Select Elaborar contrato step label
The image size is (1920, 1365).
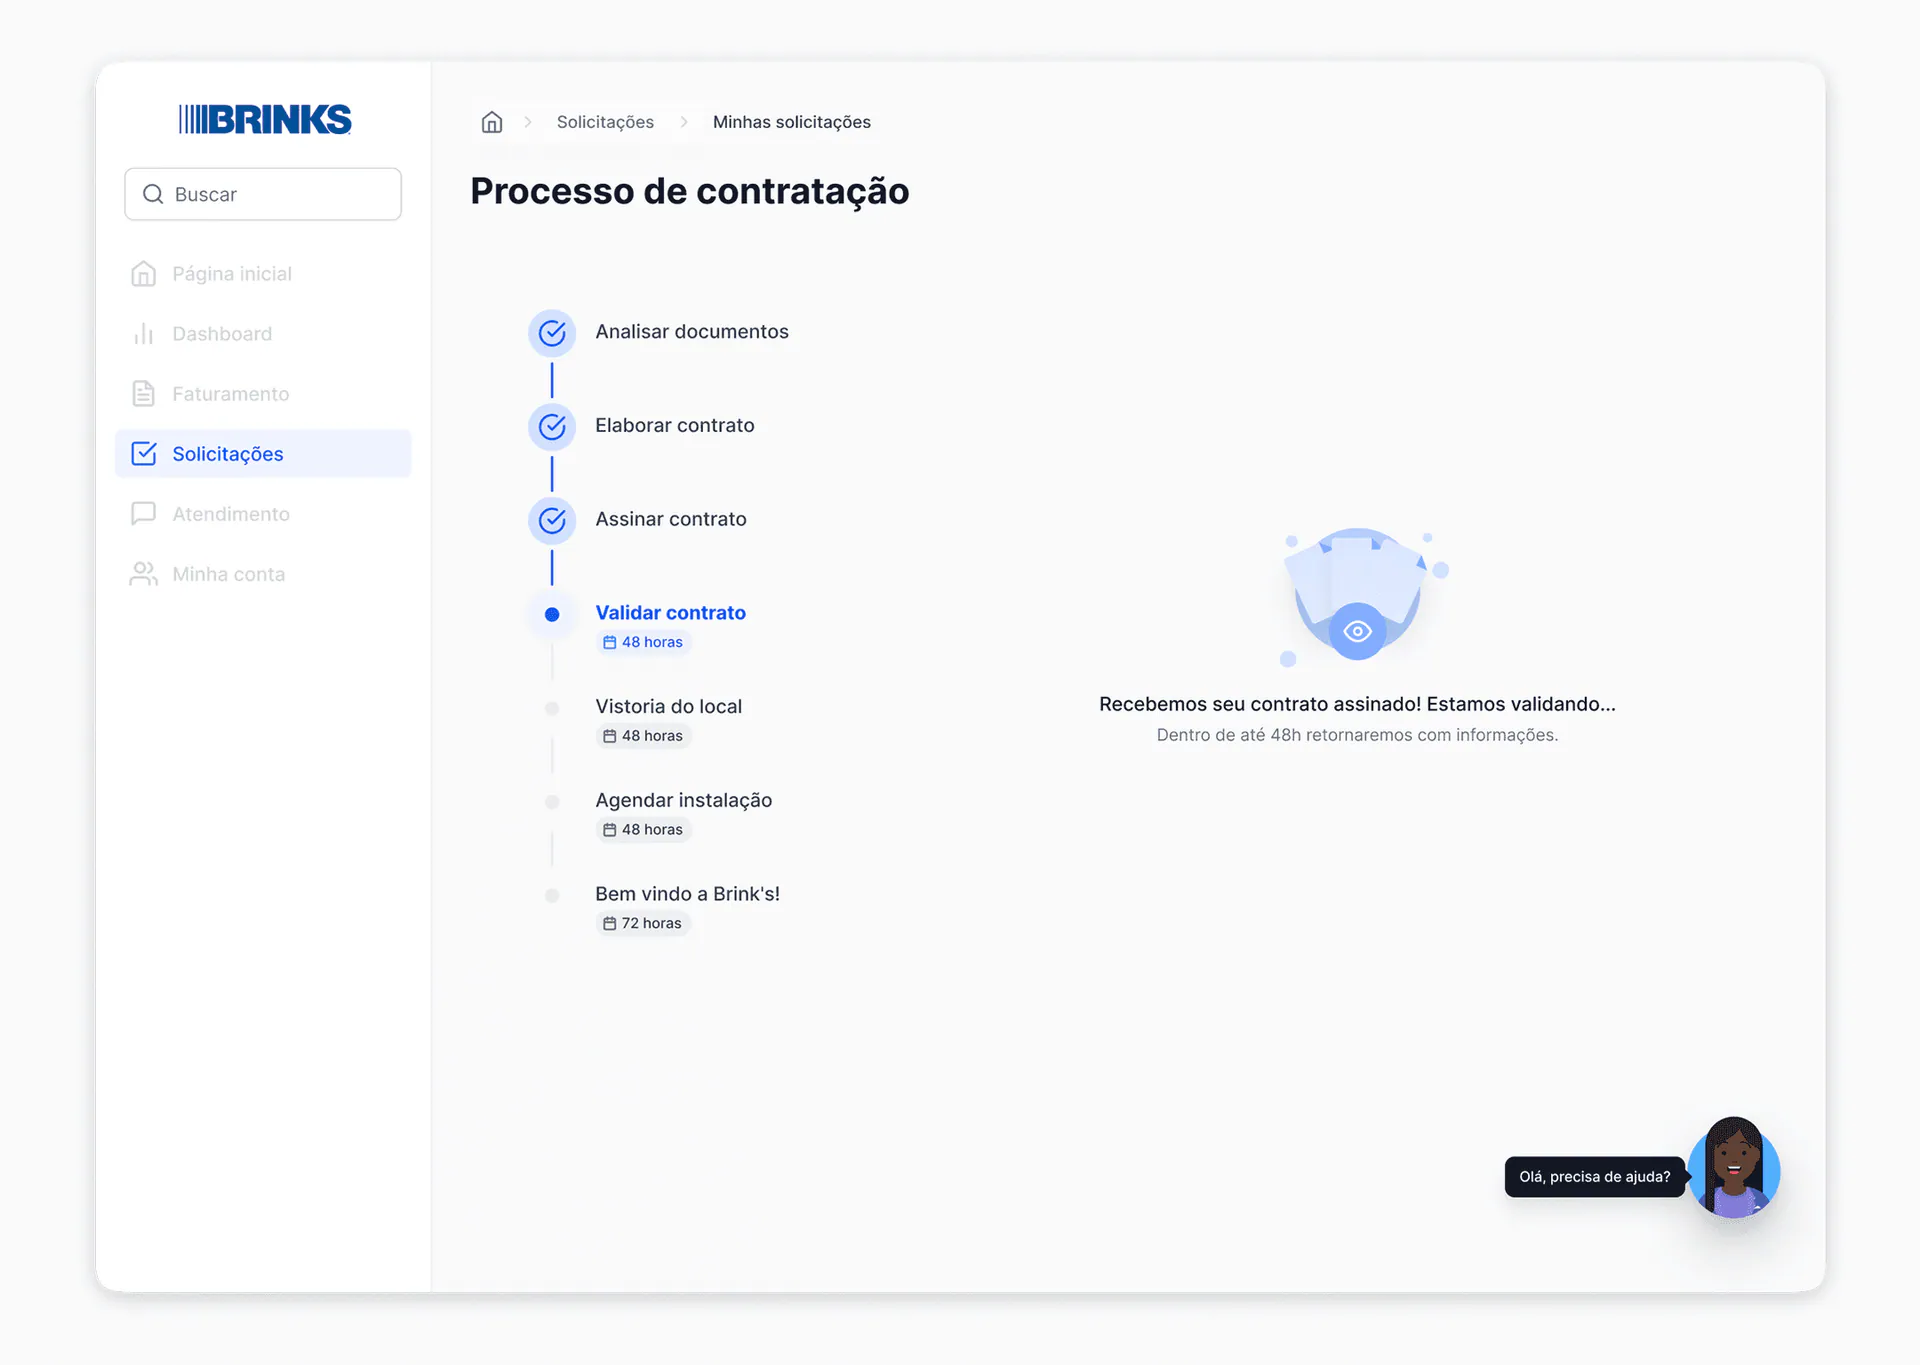pyautogui.click(x=675, y=426)
